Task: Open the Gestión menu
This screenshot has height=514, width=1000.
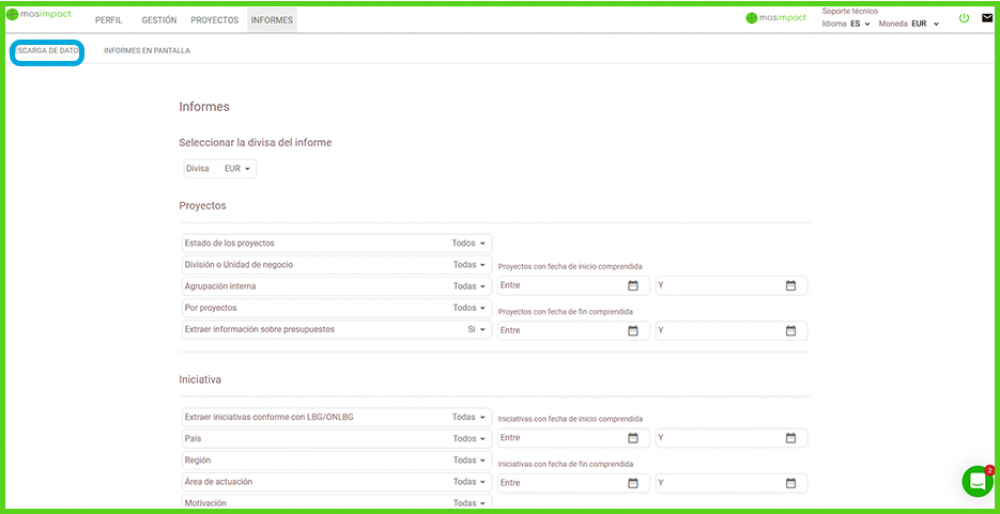Action: pyautogui.click(x=159, y=20)
